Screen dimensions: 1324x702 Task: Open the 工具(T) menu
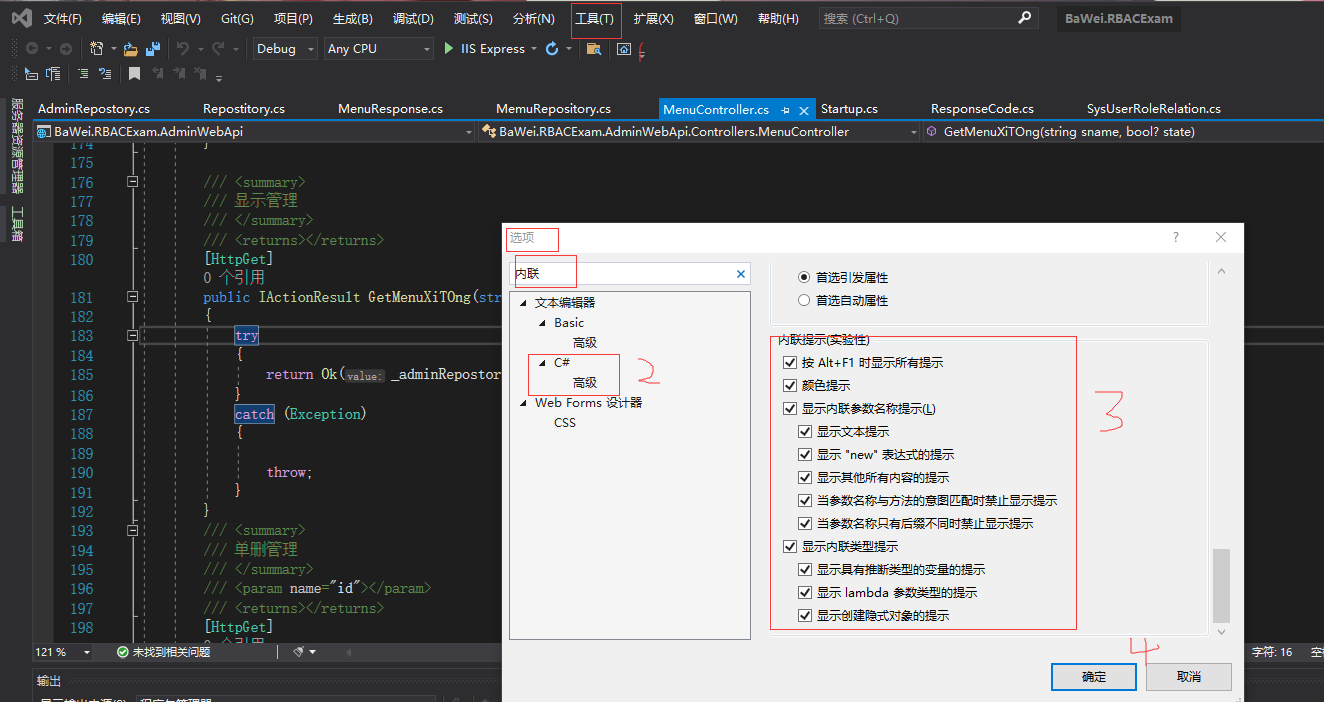pos(595,19)
